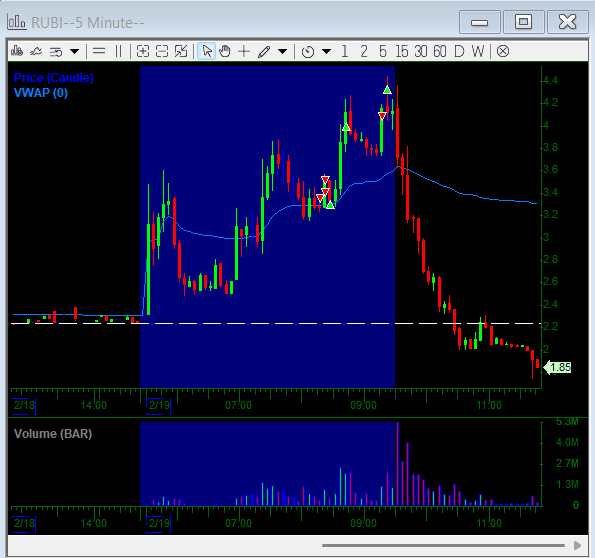The width and height of the screenshot is (595, 558).
Task: Click the Price (Candle) legend label
Action: coord(54,78)
